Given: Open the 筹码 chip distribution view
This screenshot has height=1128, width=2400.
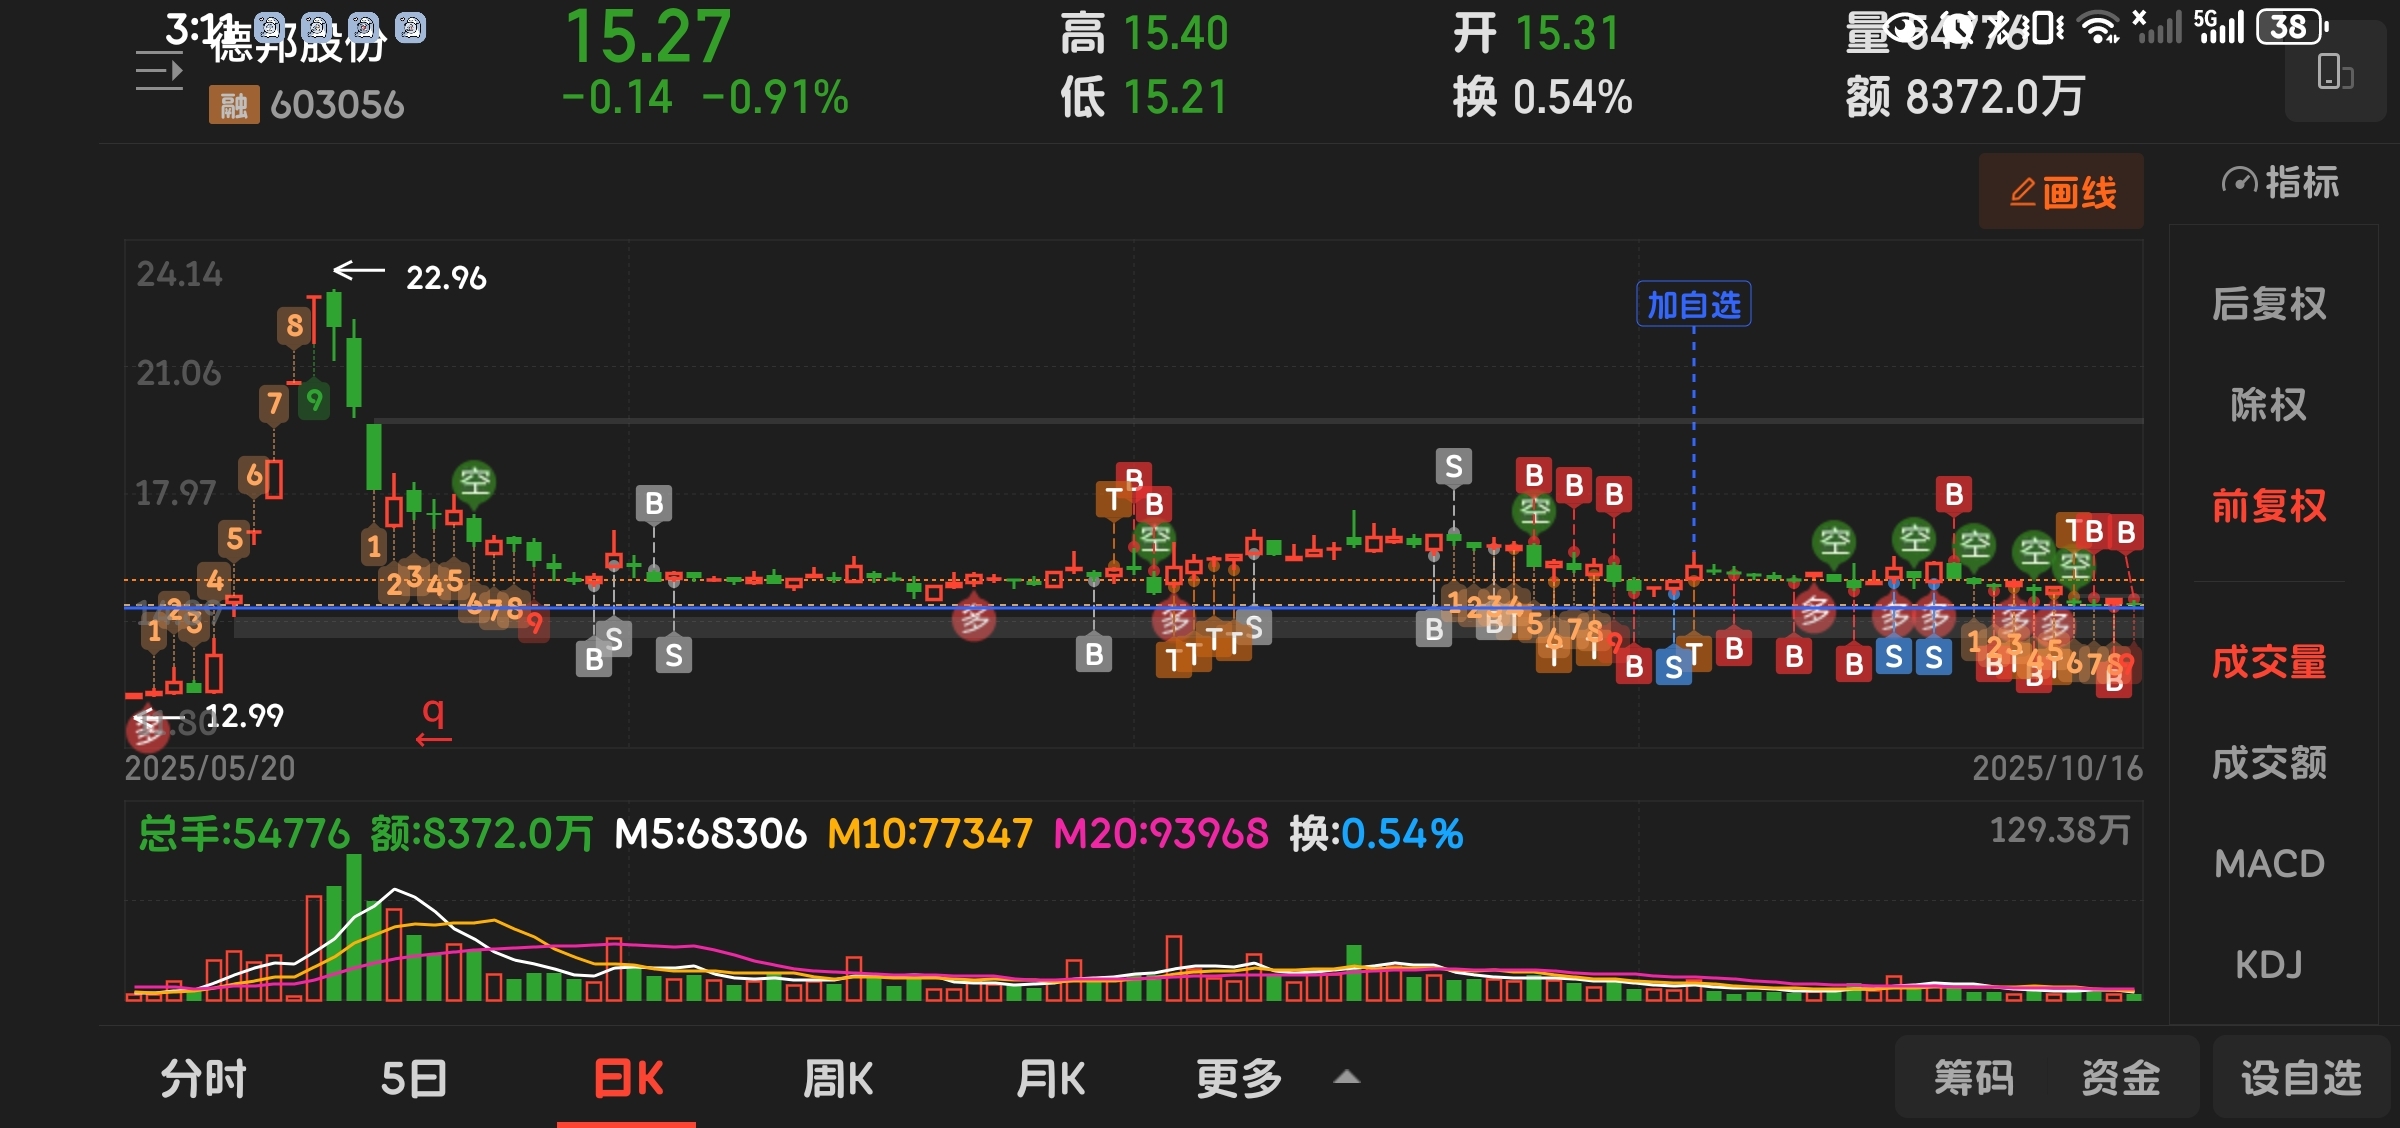Looking at the screenshot, I should pos(1973,1078).
